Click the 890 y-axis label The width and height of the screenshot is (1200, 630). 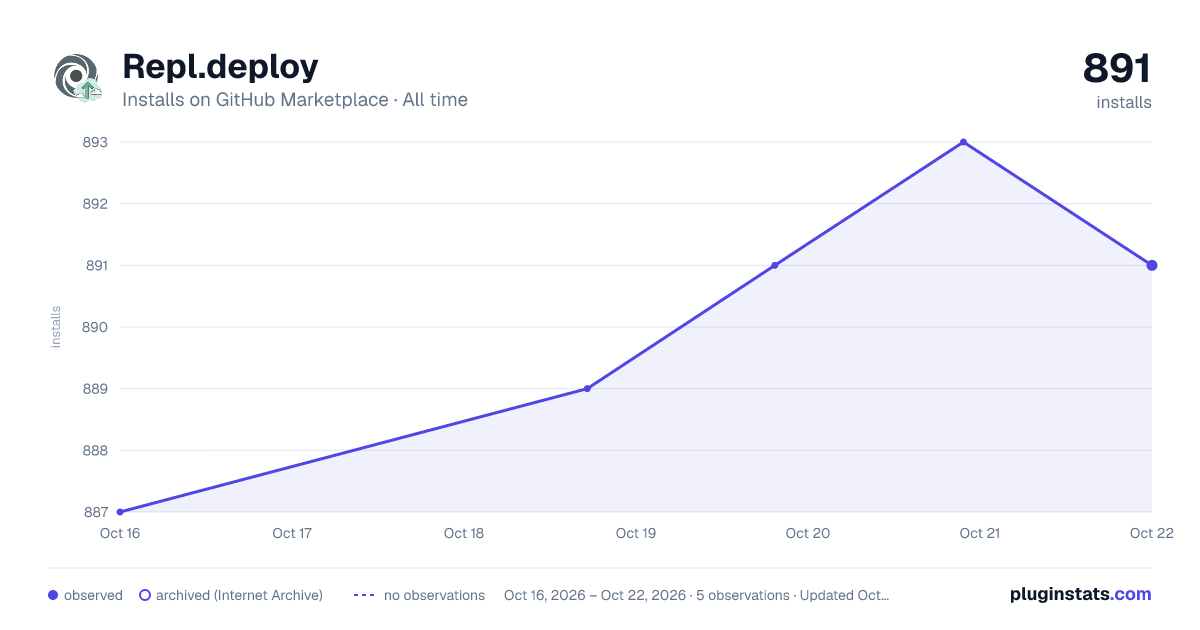tap(95, 327)
